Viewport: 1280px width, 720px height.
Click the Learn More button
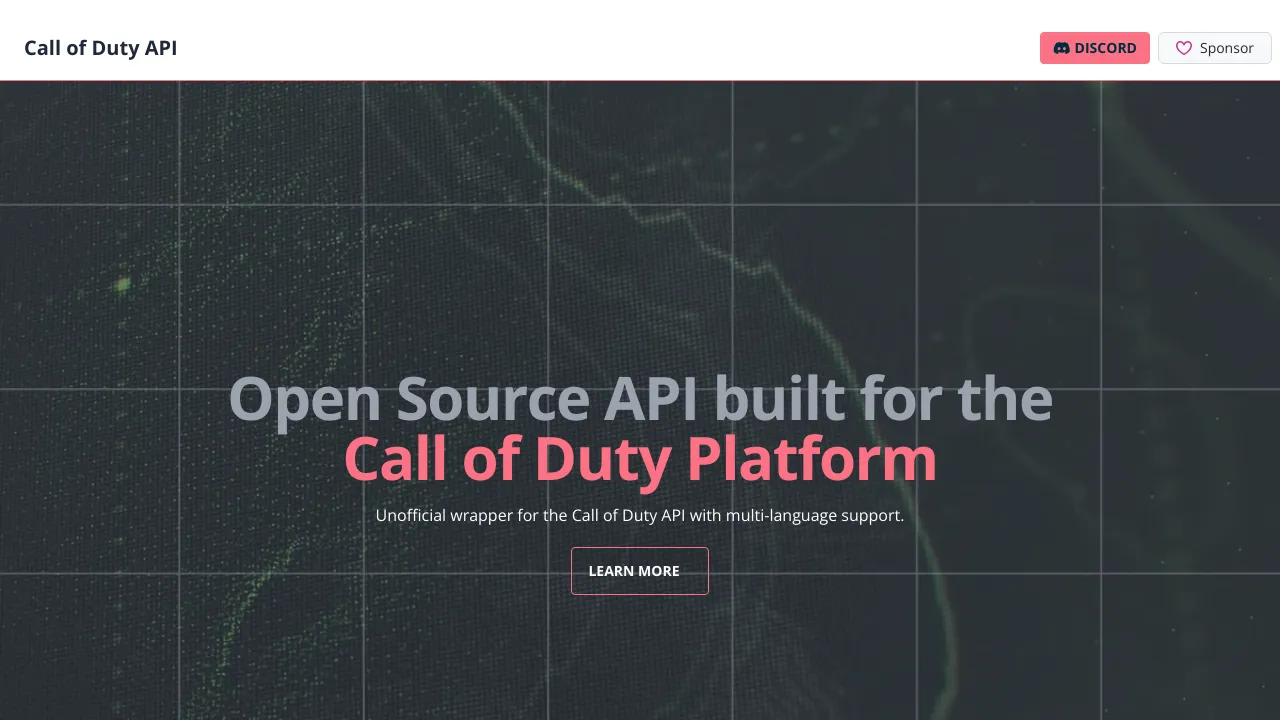pos(640,571)
